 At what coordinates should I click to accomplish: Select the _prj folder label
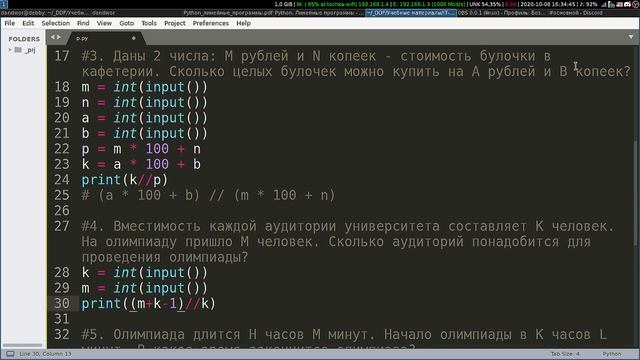(30, 50)
